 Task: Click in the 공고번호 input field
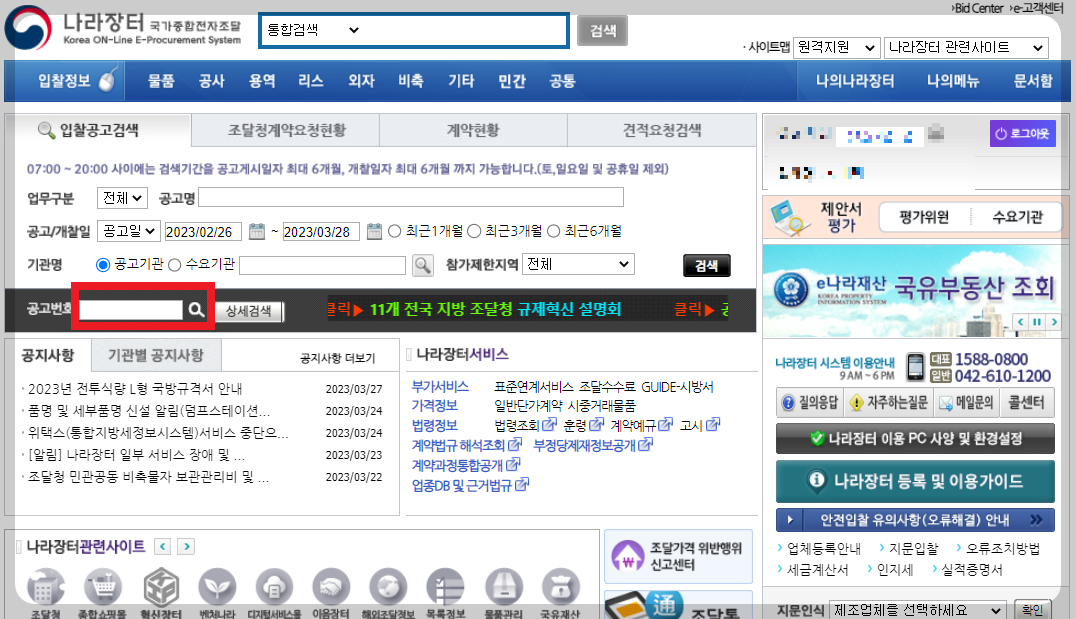coord(131,310)
